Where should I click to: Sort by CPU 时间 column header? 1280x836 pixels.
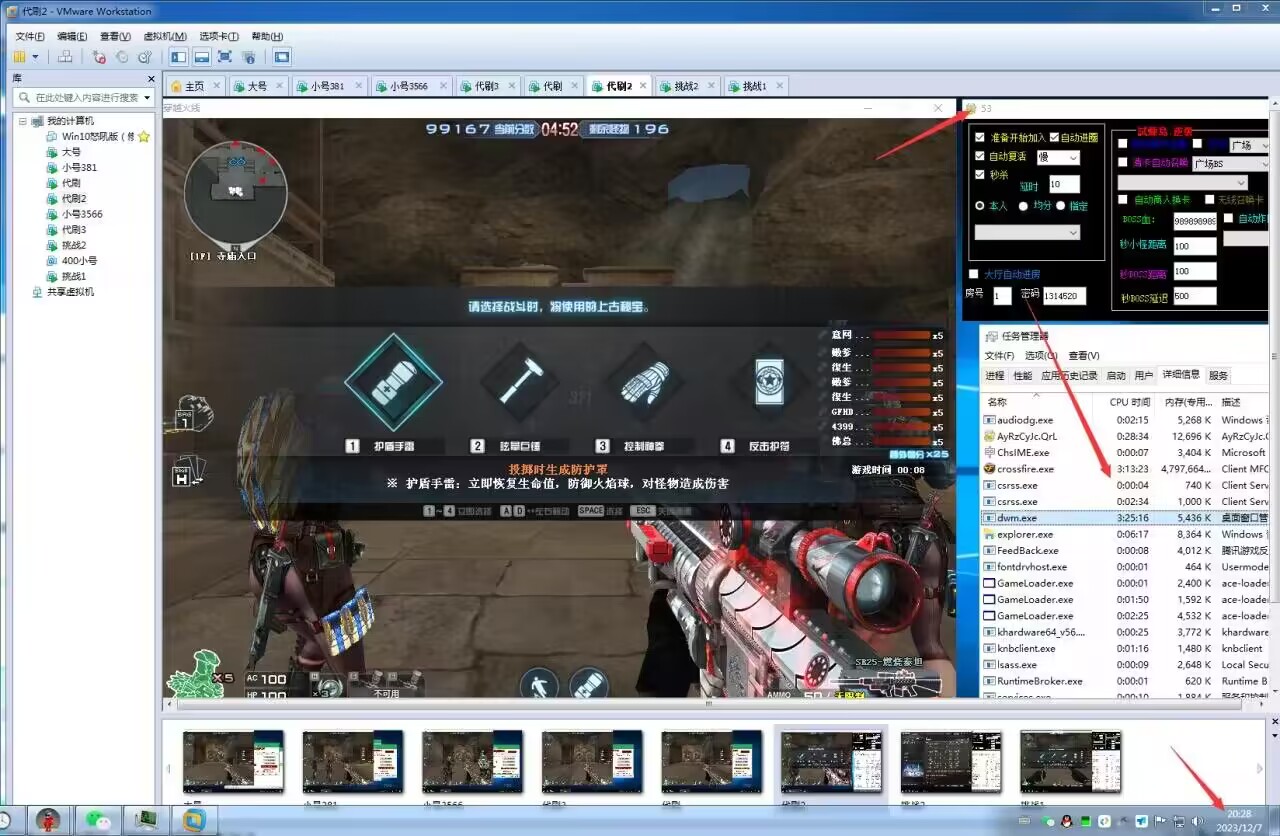point(1131,402)
